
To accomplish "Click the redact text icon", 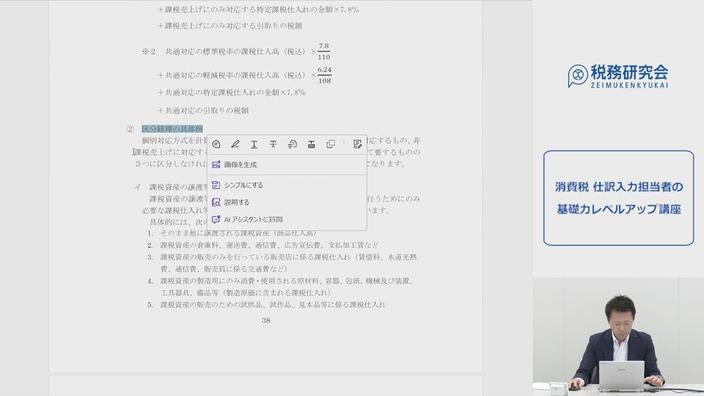I will coord(311,144).
